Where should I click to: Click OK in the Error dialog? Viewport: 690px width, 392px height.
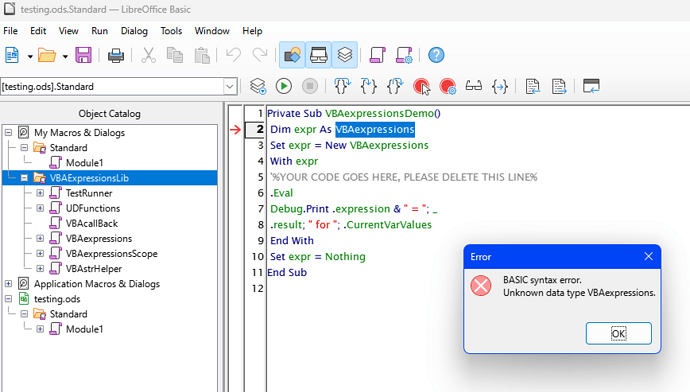coord(618,333)
